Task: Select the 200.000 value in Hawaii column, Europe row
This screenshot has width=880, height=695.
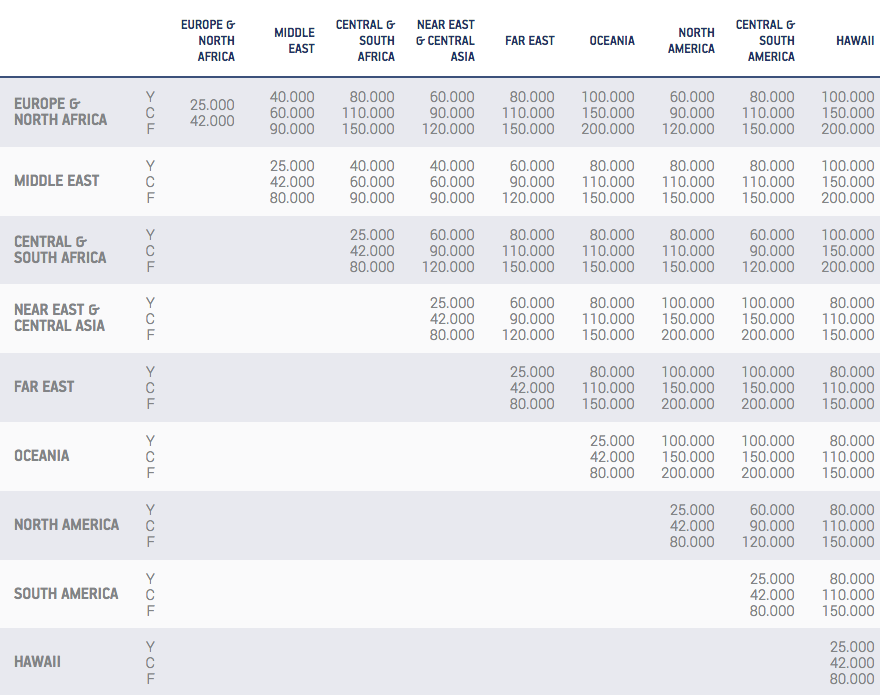Action: tap(847, 129)
